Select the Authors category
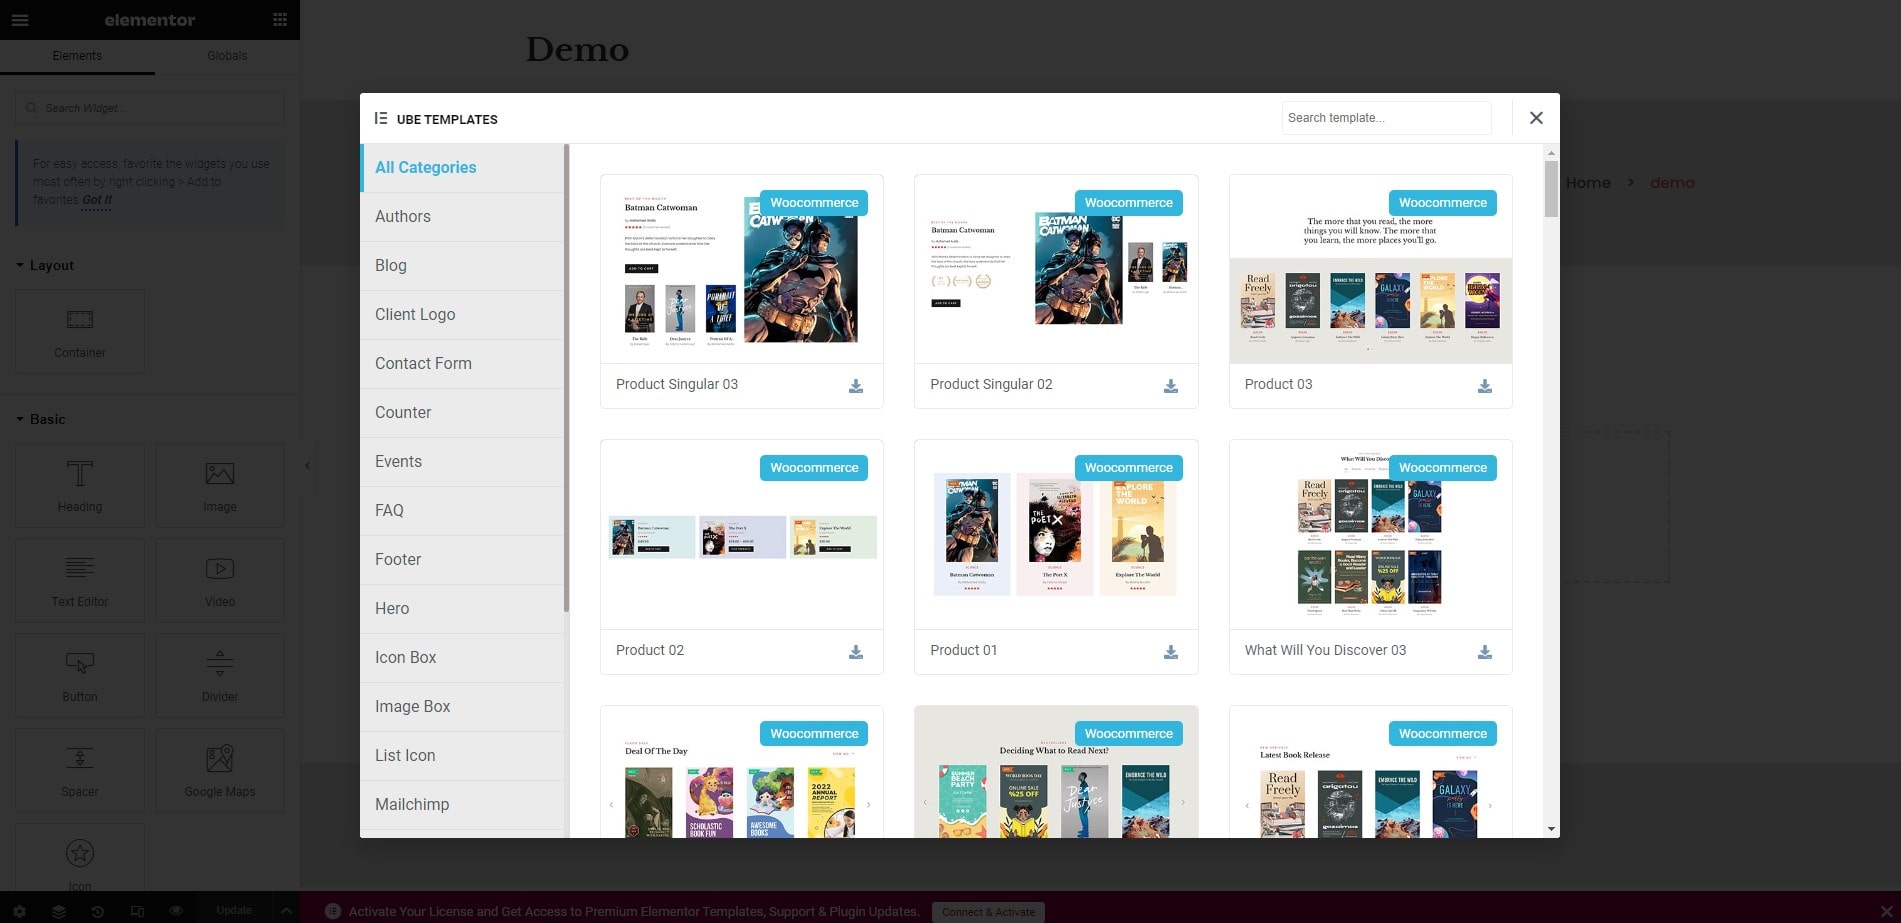The image size is (1901, 923). coord(462,217)
